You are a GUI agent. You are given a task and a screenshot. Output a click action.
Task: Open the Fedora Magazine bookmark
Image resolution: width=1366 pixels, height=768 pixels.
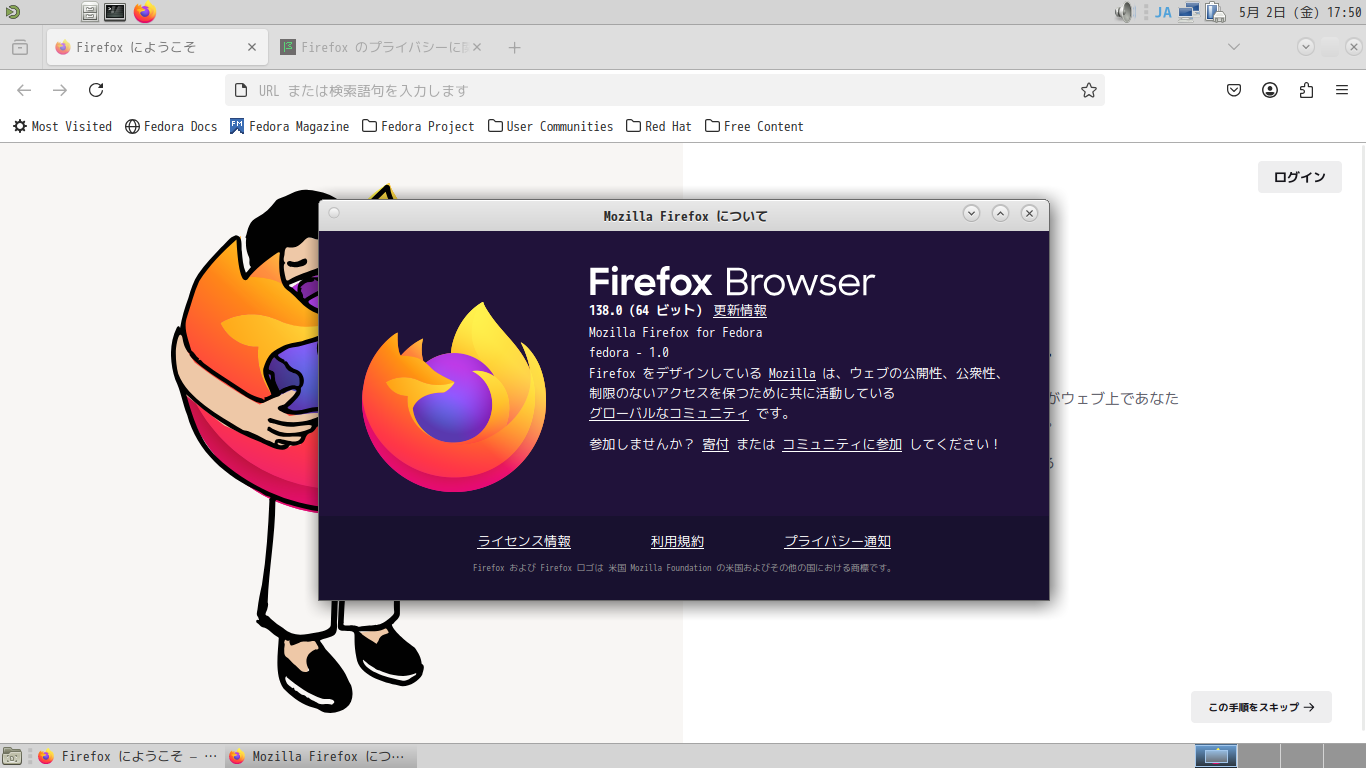[289, 126]
